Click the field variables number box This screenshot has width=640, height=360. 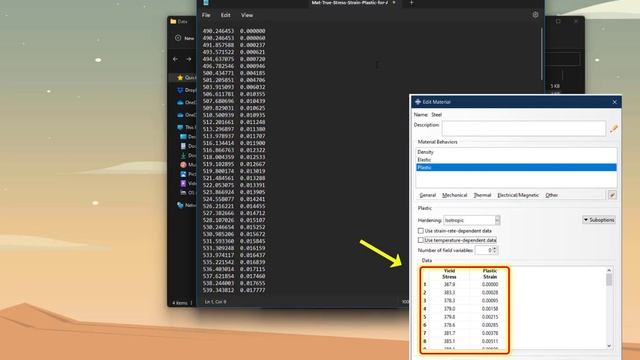click(483, 250)
